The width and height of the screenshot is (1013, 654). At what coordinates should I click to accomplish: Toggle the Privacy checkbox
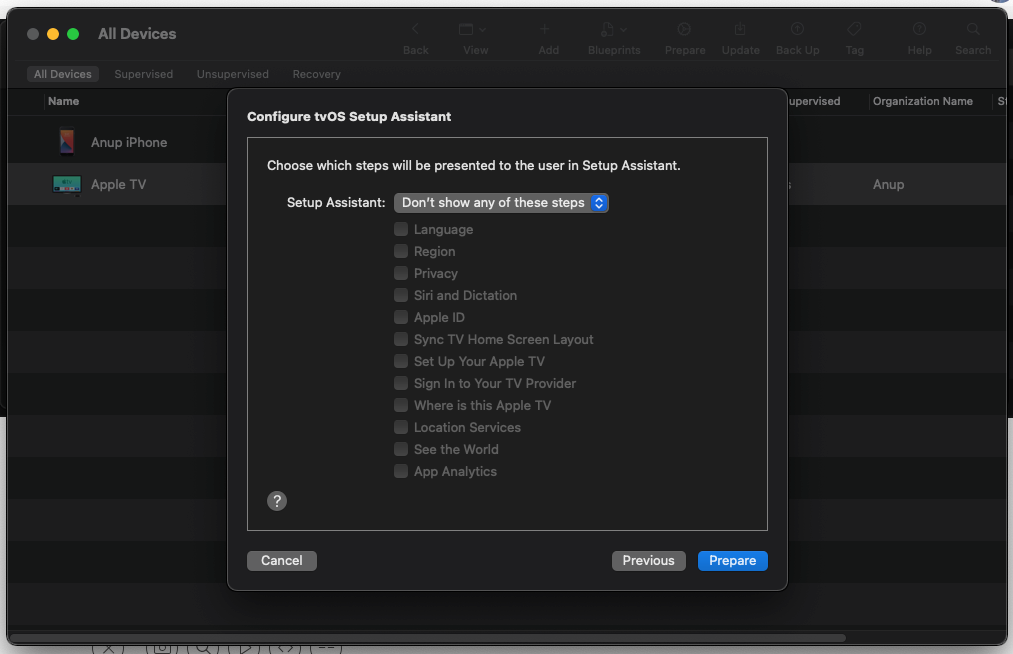pos(401,273)
